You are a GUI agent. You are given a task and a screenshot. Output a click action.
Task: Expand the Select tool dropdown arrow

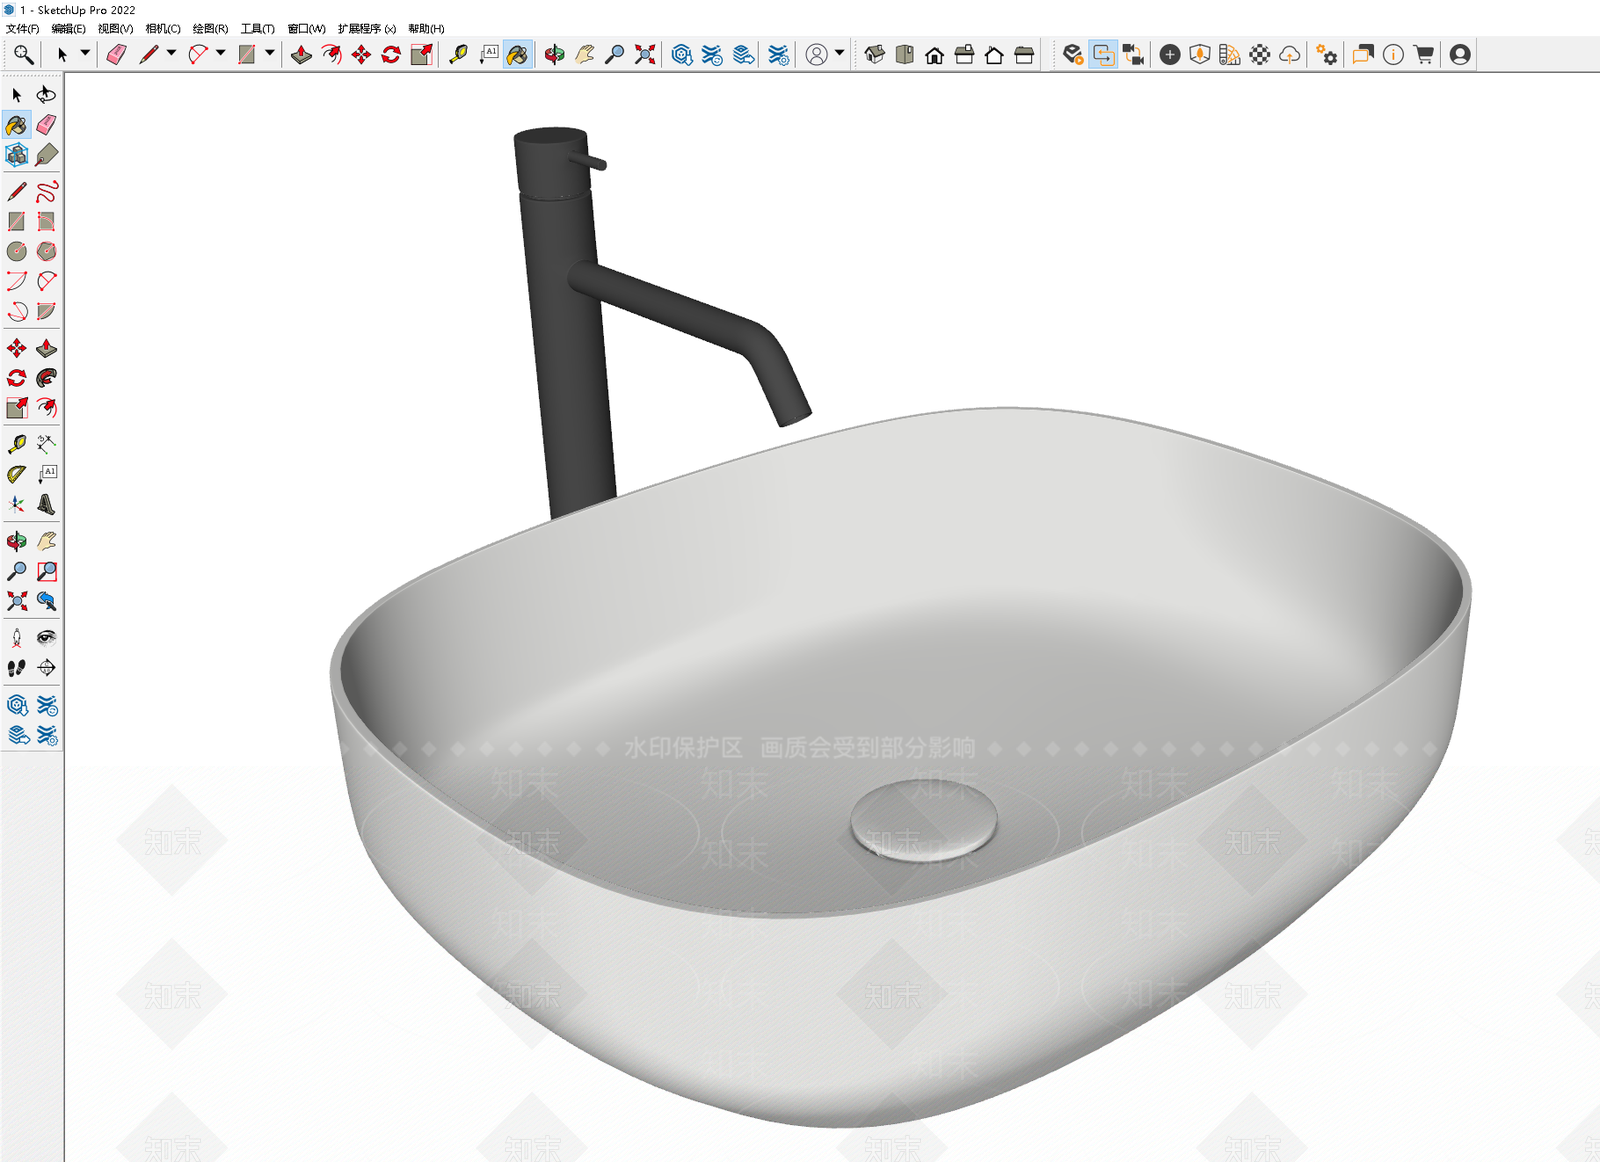(85, 54)
